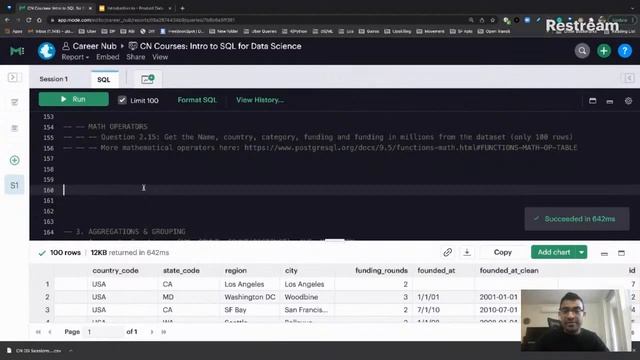Screen dimensions: 640x360
Task: Open the first left sidebar list icon
Action: pyautogui.click(x=14, y=102)
